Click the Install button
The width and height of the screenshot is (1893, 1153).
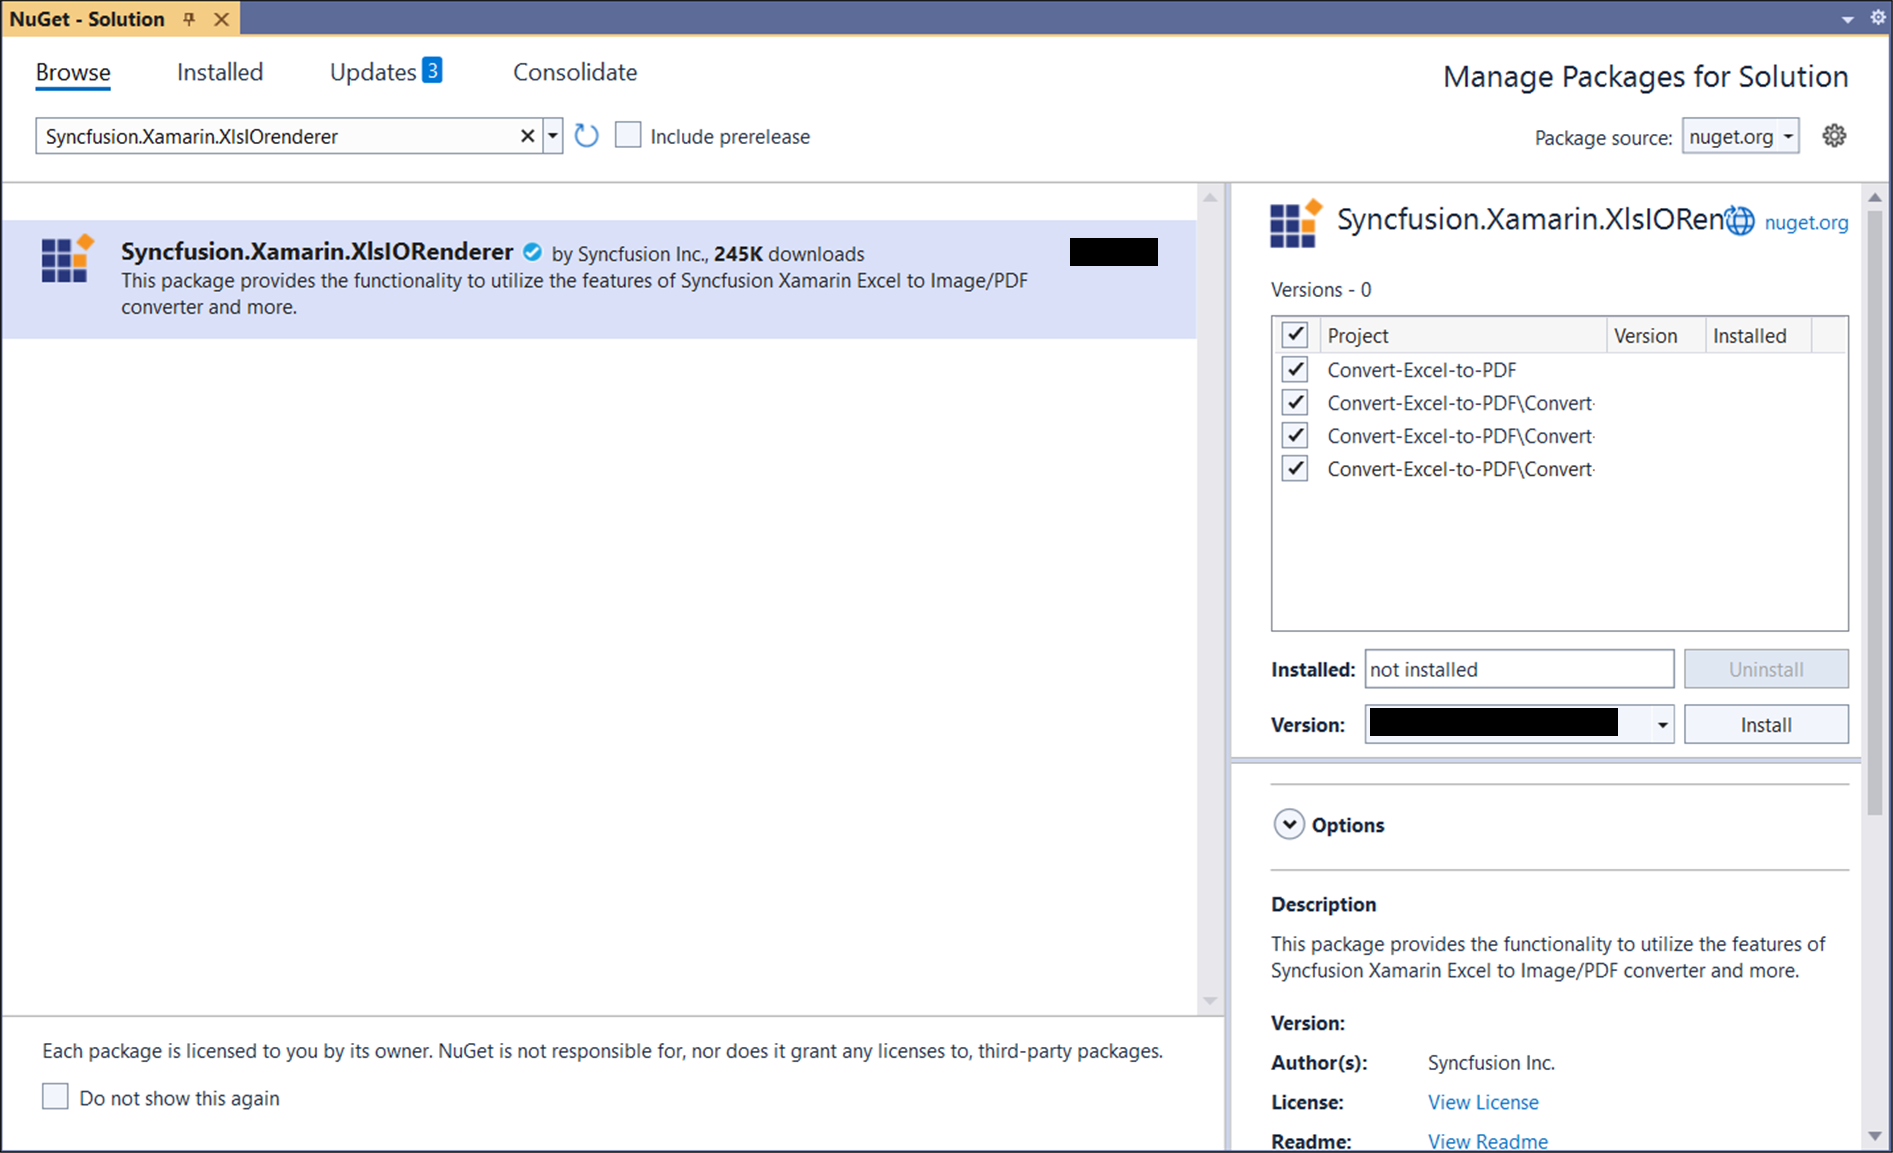[1766, 725]
